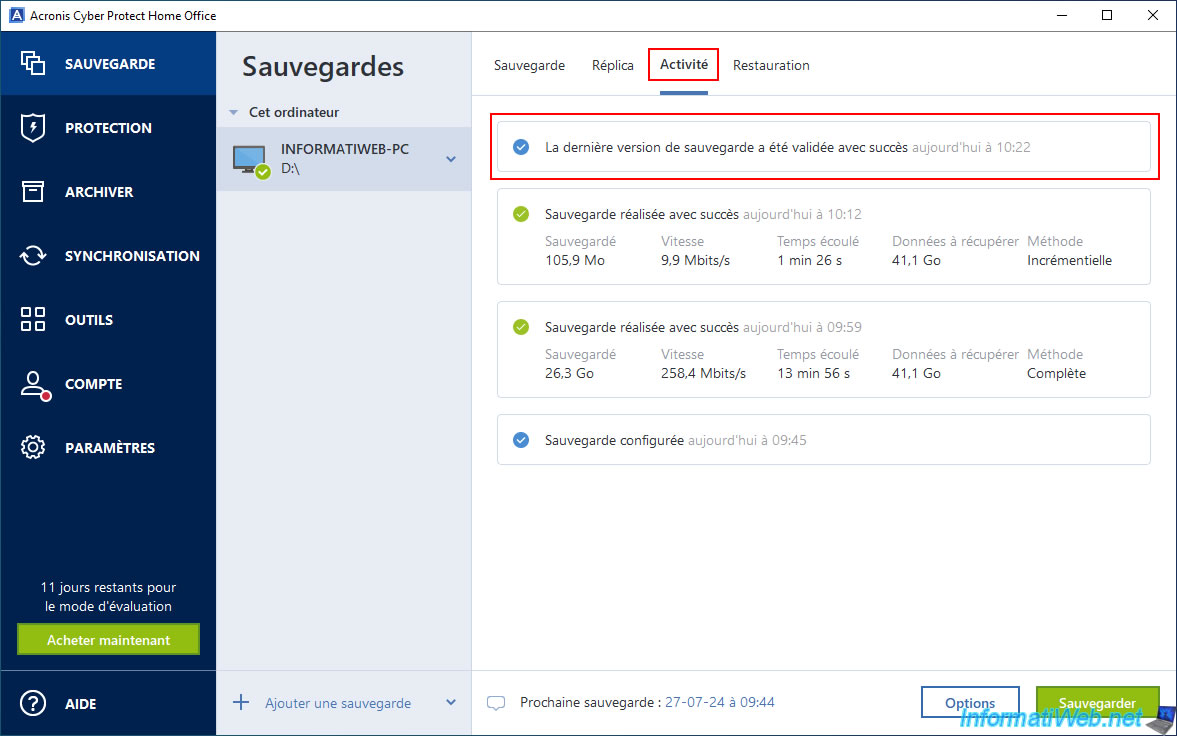Switch to the Réplica tab

pyautogui.click(x=612, y=65)
